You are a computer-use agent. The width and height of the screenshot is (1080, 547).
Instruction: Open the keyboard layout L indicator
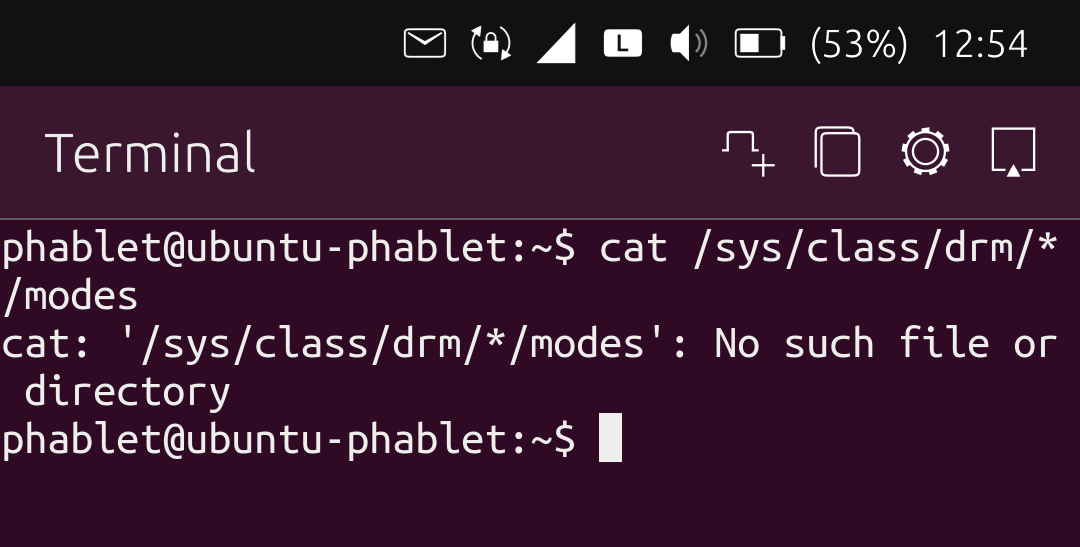click(x=623, y=43)
